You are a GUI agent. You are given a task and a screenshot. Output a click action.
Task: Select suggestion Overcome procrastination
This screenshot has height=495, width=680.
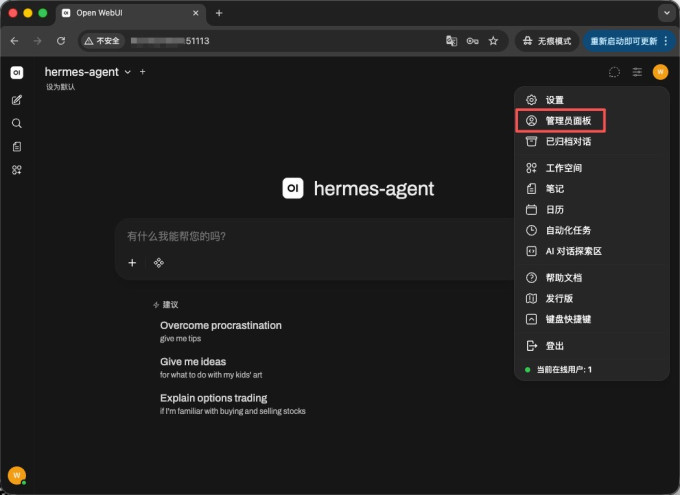coord(221,331)
